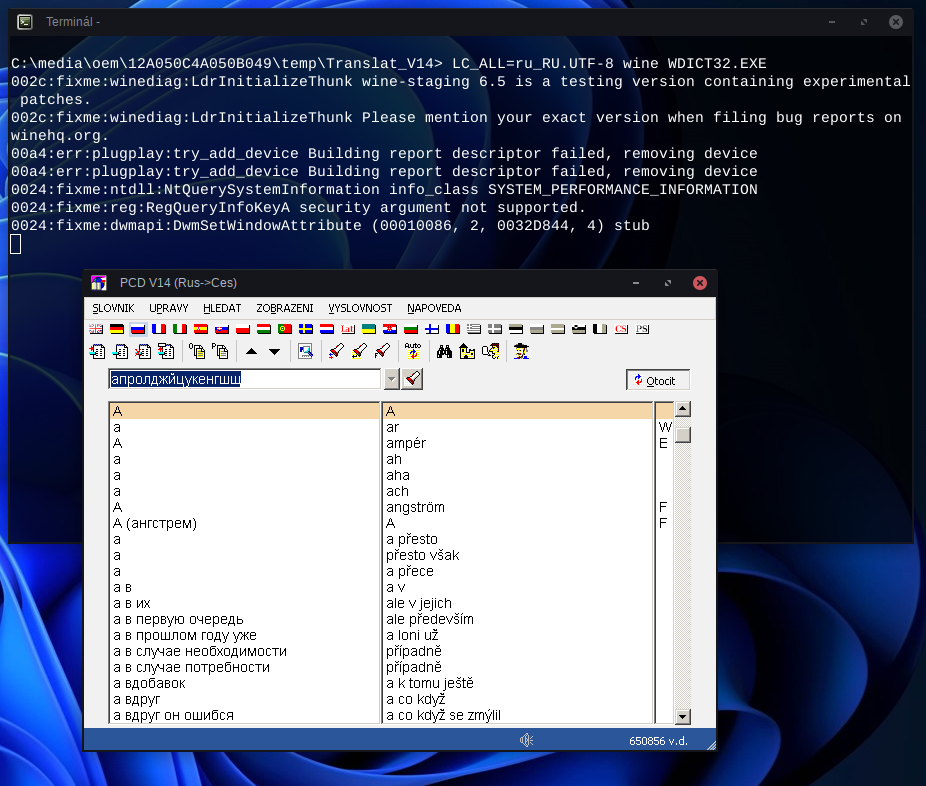Click the CS dictionary icon

coord(621,329)
